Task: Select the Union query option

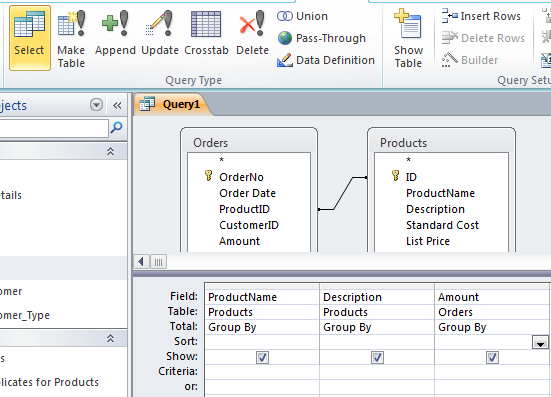Action: point(303,16)
